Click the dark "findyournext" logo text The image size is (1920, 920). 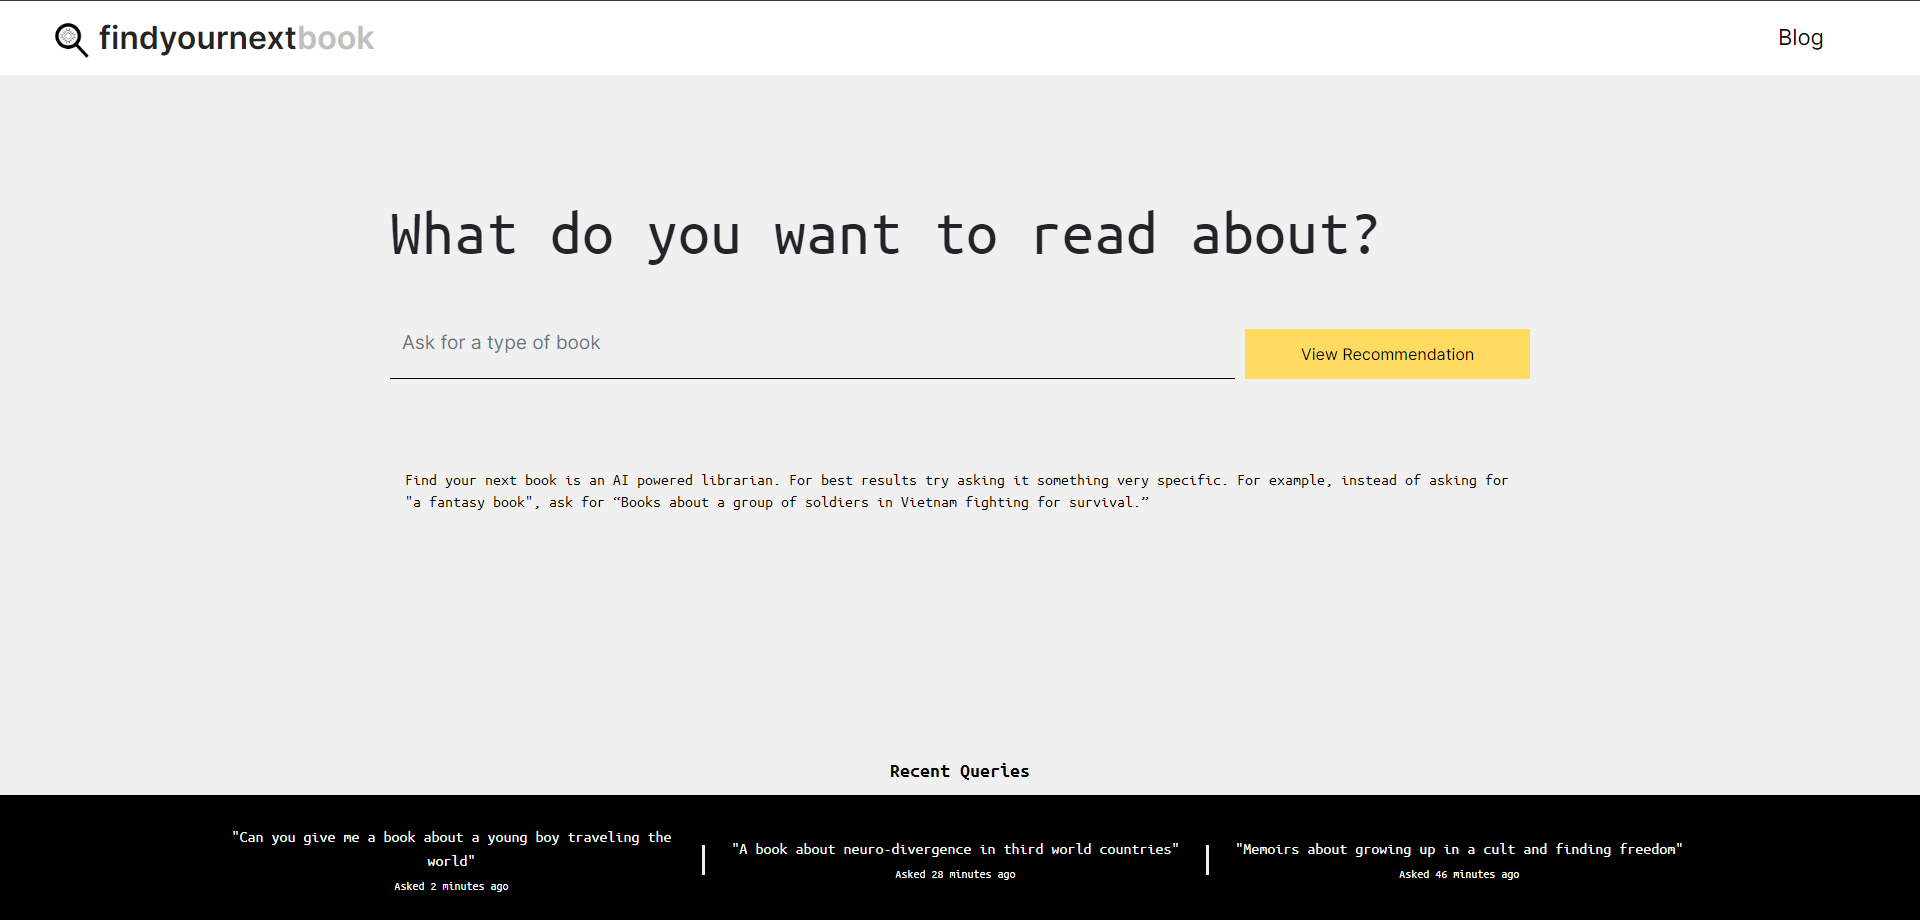coord(197,38)
